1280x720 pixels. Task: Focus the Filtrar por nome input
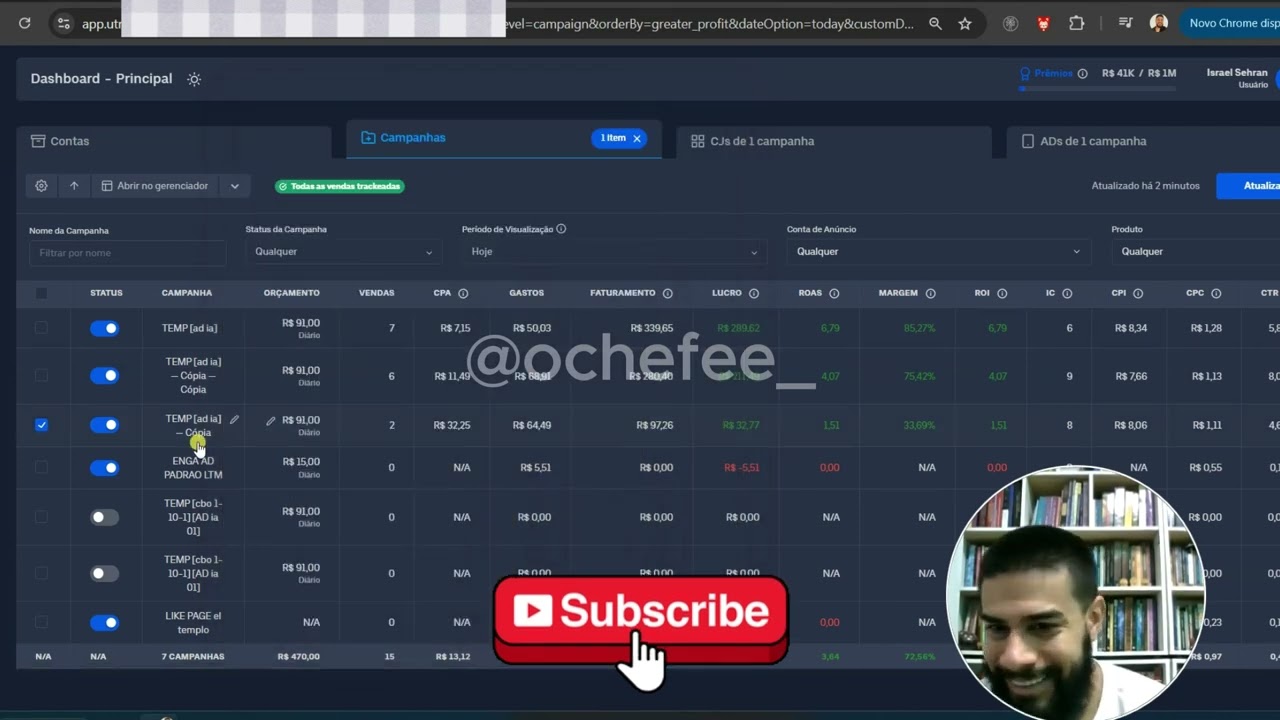click(x=127, y=253)
